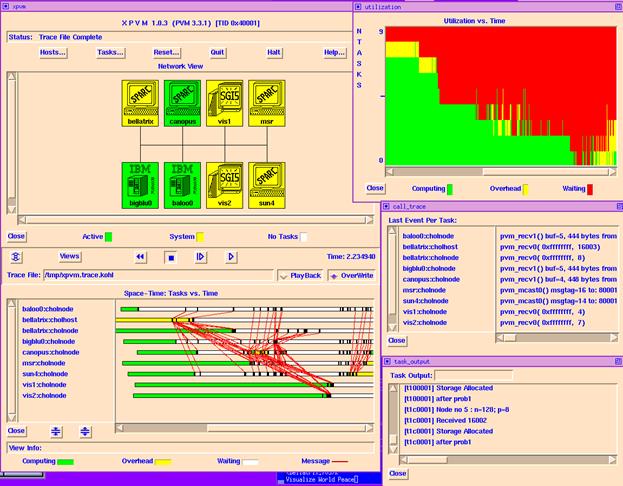623x486 pixels.
Task: Expand the Views menu
Action: click(70, 256)
